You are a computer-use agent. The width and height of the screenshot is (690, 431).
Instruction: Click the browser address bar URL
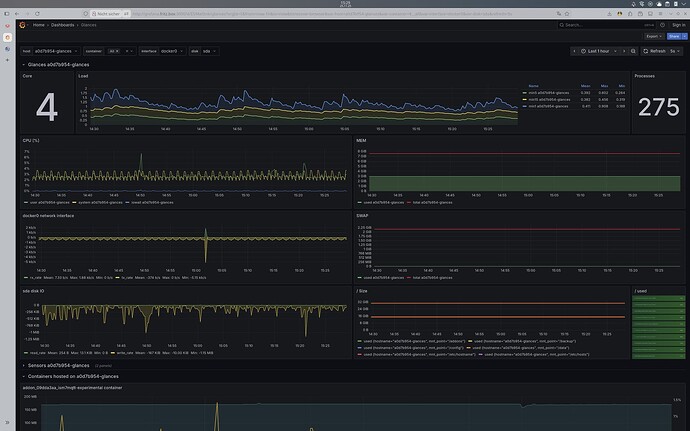pyautogui.click(x=322, y=14)
